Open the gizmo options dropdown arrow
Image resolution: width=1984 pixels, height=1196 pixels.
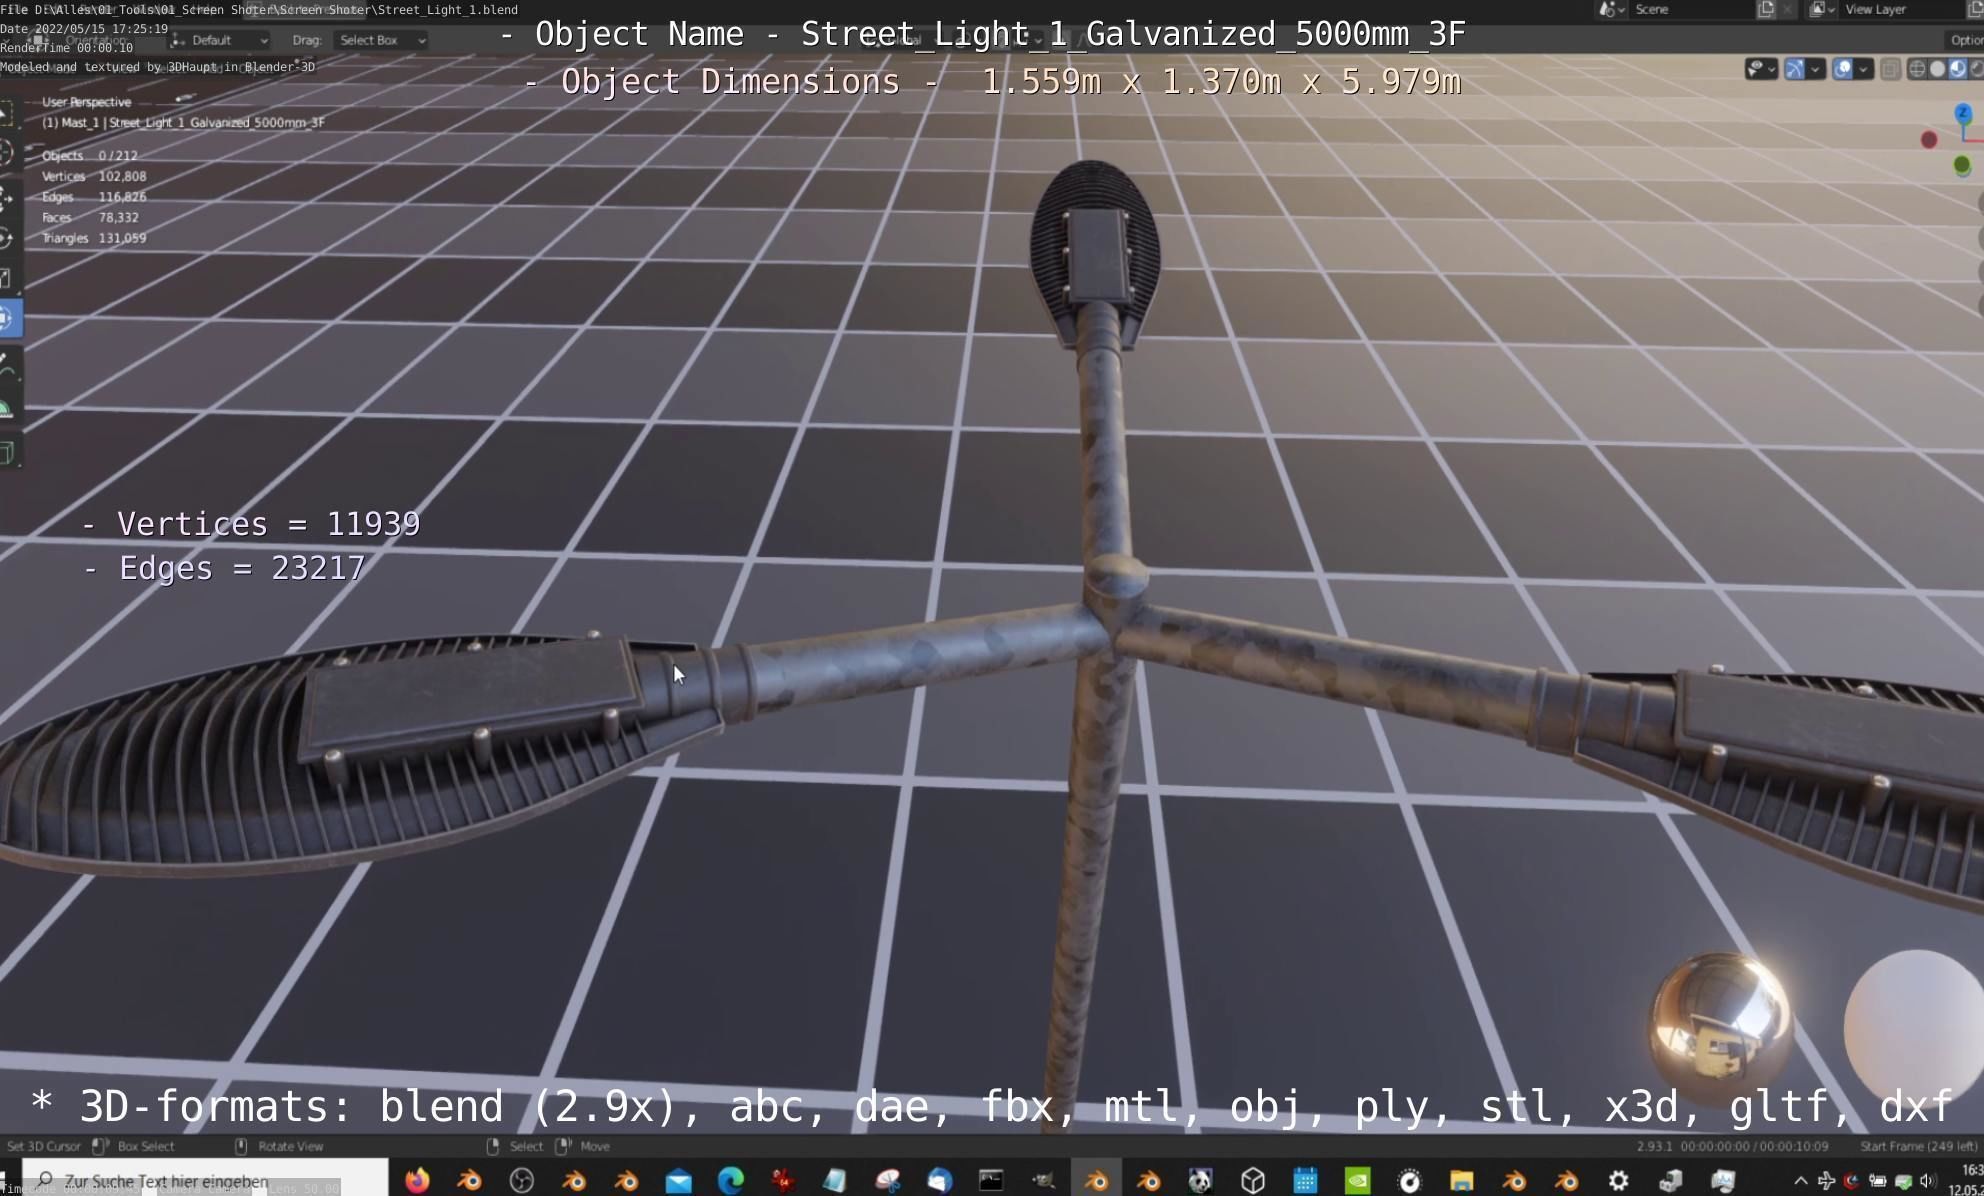(x=1815, y=69)
